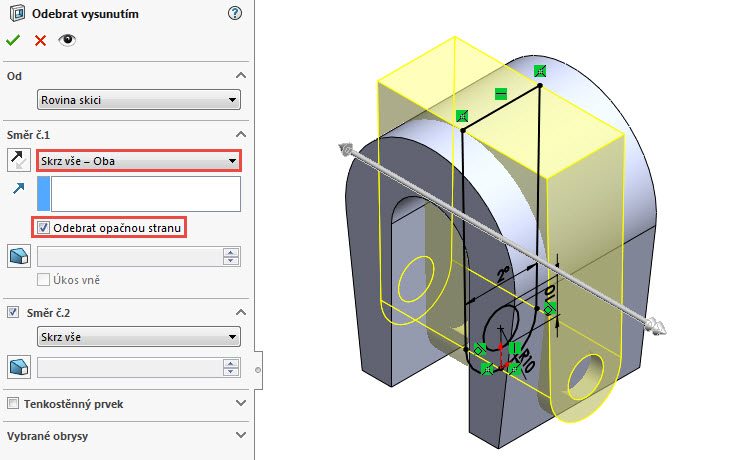Click the Směr č.1 draft angle field
This screenshot has width=750, height=460.
[x=130, y=257]
